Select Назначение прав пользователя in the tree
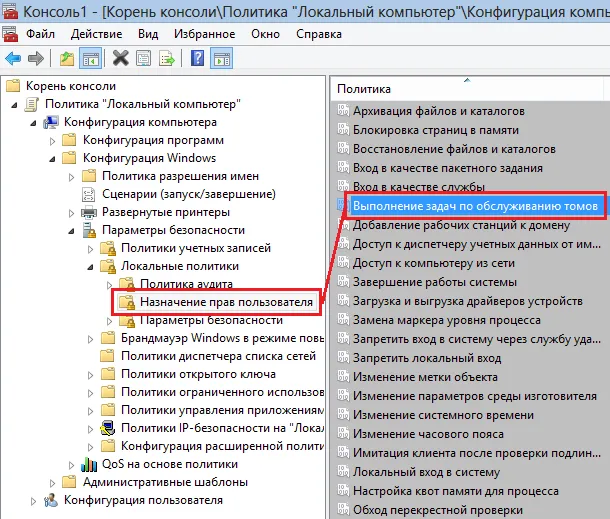This screenshot has height=519, width=610. click(226, 302)
